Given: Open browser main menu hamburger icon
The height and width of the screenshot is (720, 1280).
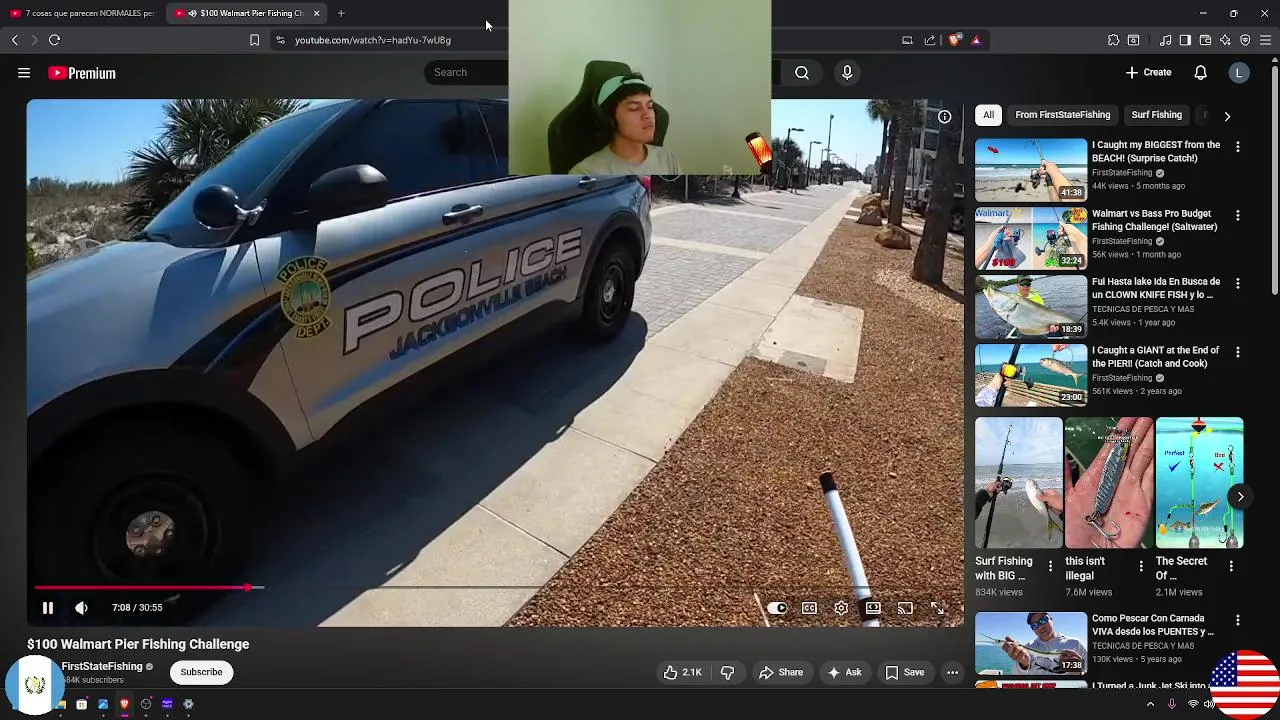Looking at the screenshot, I should [x=1265, y=40].
